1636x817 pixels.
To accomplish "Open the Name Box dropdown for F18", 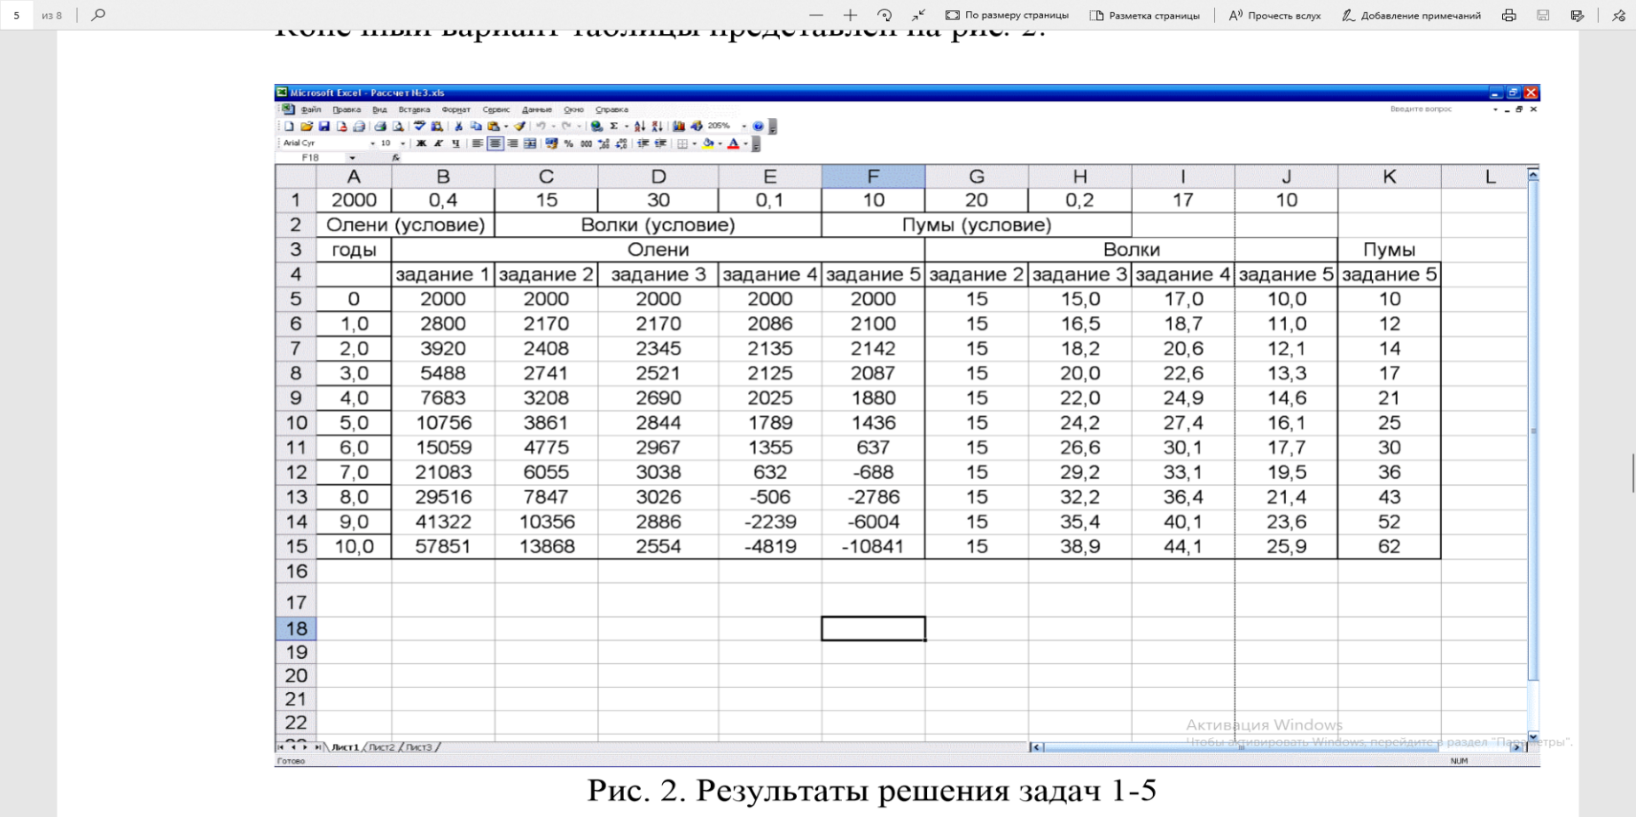I will (x=352, y=158).
